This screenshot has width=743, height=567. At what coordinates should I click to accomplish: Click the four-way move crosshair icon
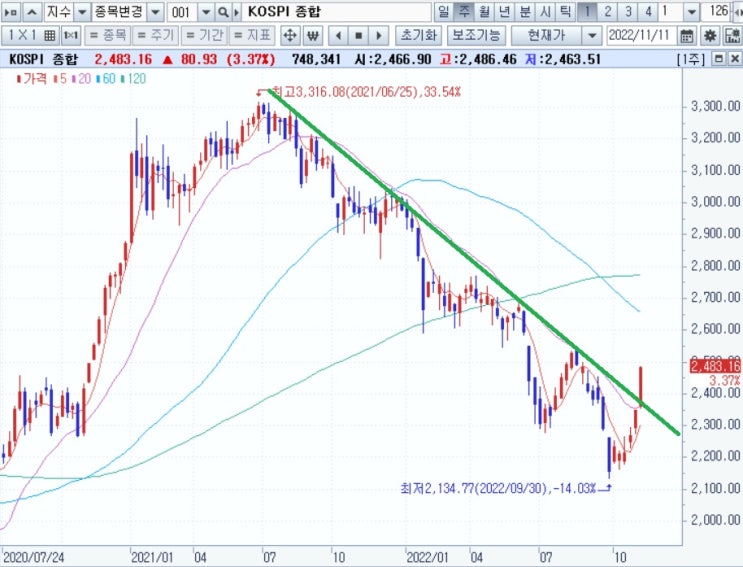290,36
